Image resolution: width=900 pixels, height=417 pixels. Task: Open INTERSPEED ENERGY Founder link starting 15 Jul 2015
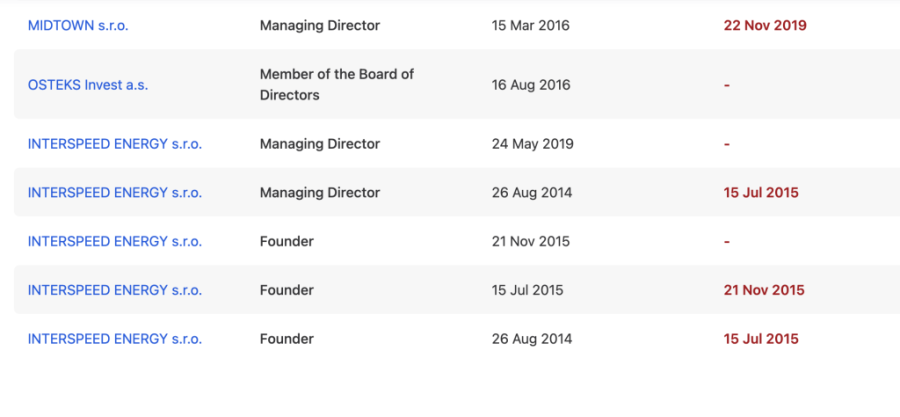click(115, 290)
